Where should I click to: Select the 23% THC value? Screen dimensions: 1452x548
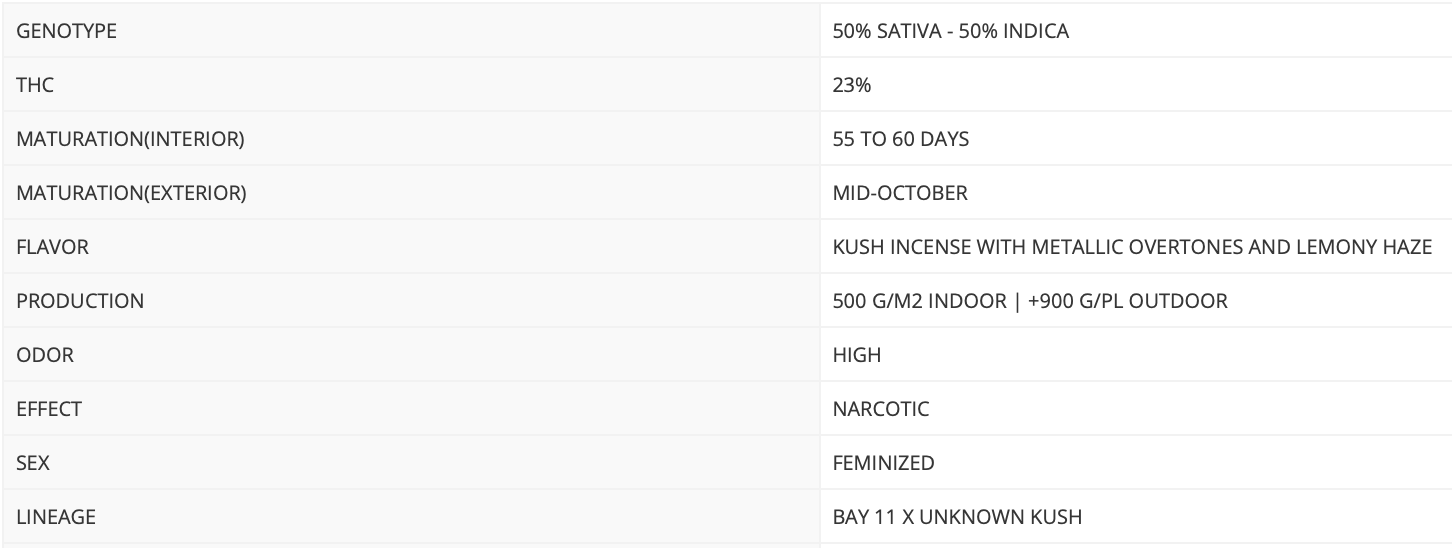coord(851,85)
